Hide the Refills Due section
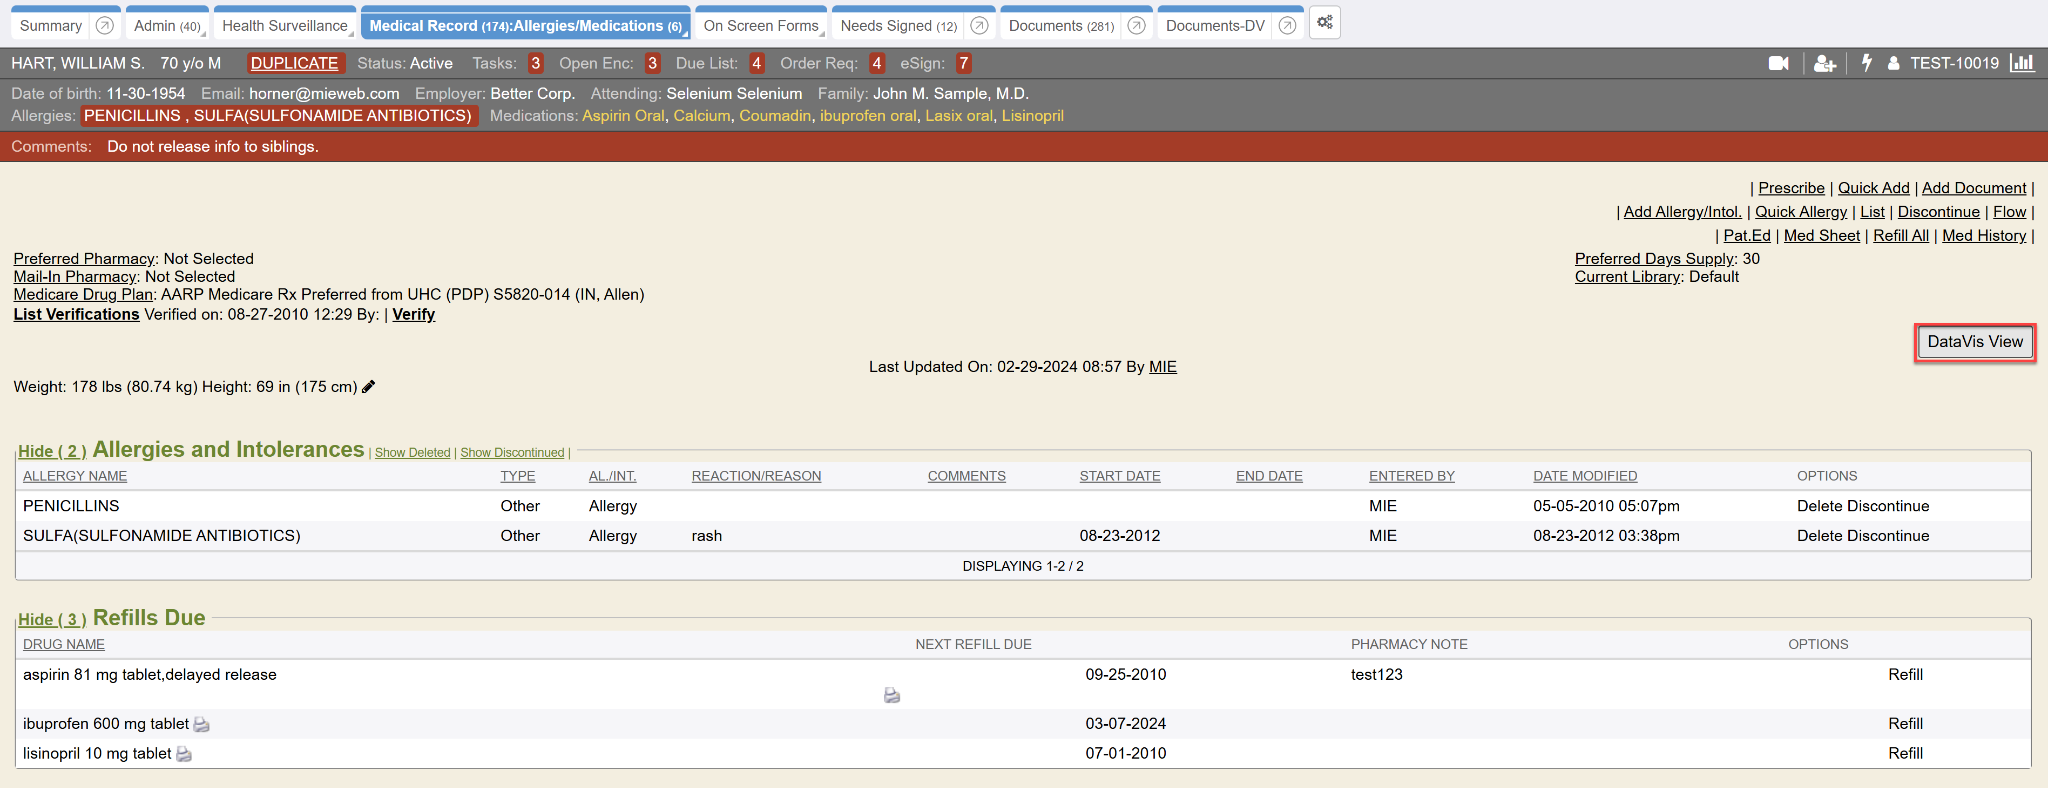Image resolution: width=2048 pixels, height=788 pixels. coord(52,619)
